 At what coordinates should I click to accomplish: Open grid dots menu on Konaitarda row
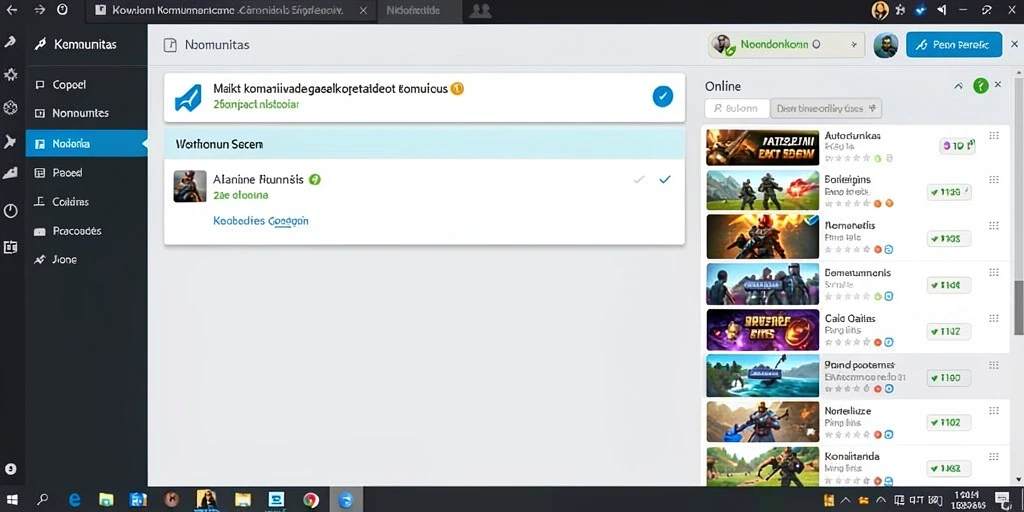[994, 456]
